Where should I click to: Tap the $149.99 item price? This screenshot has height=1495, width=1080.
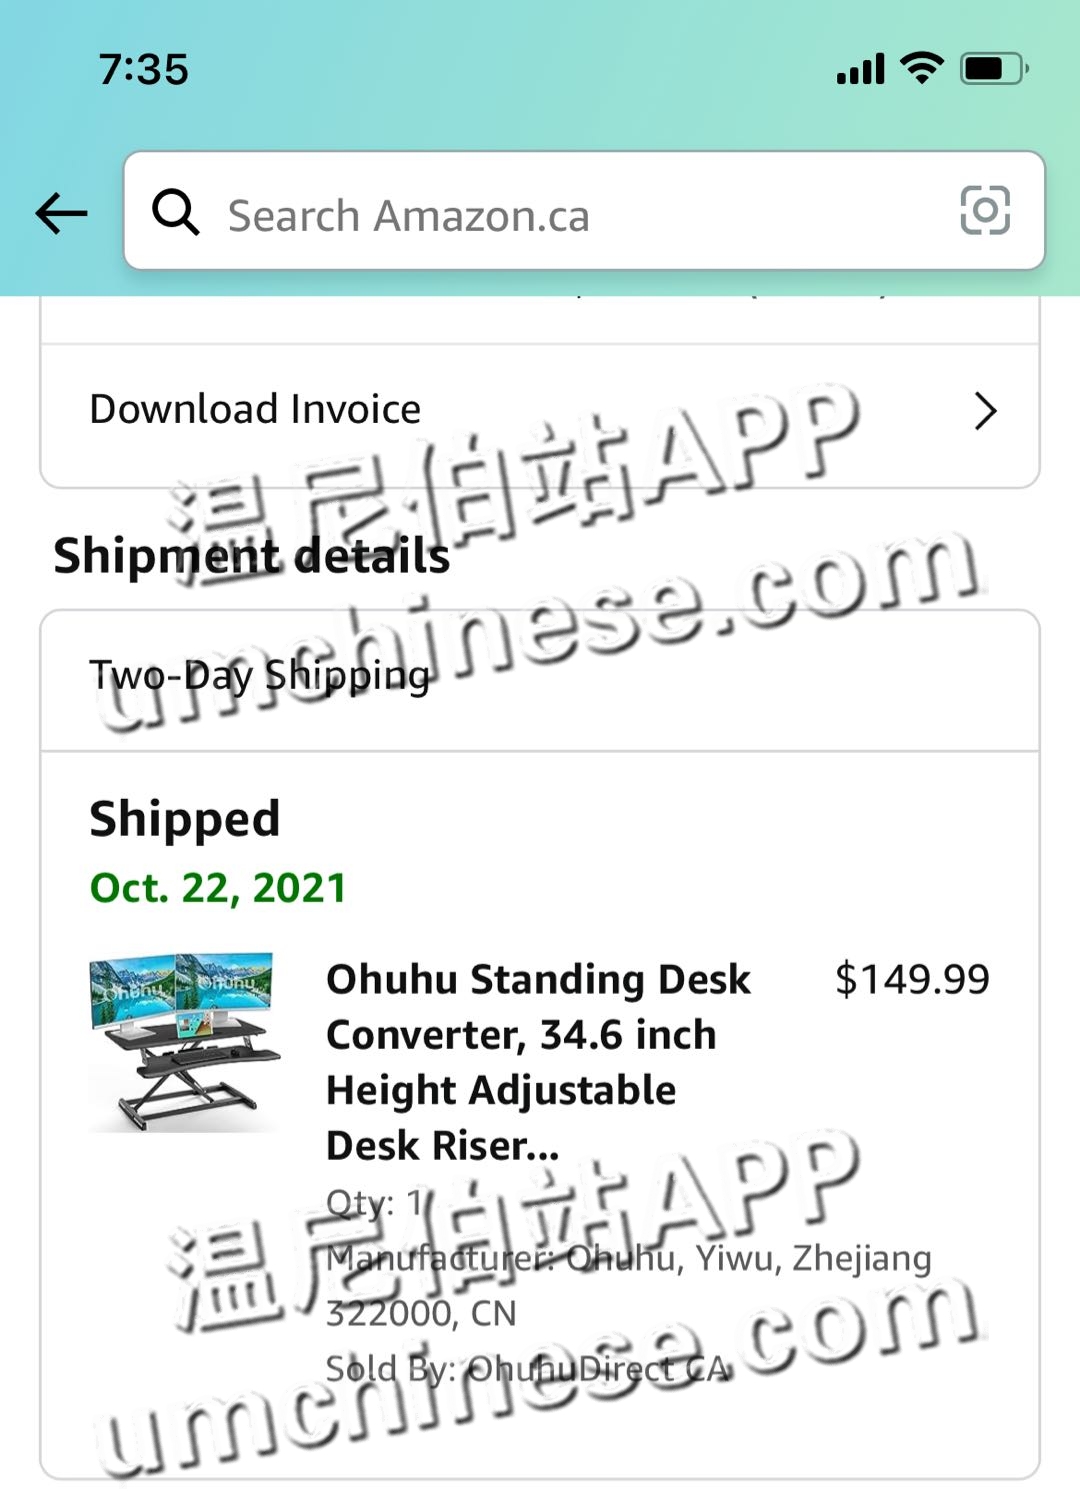click(x=912, y=978)
